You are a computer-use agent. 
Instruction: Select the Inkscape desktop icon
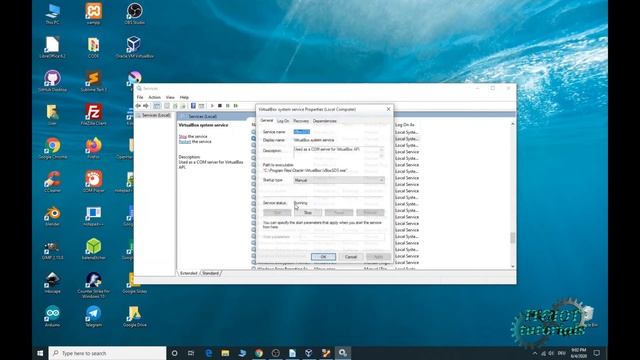(53, 282)
